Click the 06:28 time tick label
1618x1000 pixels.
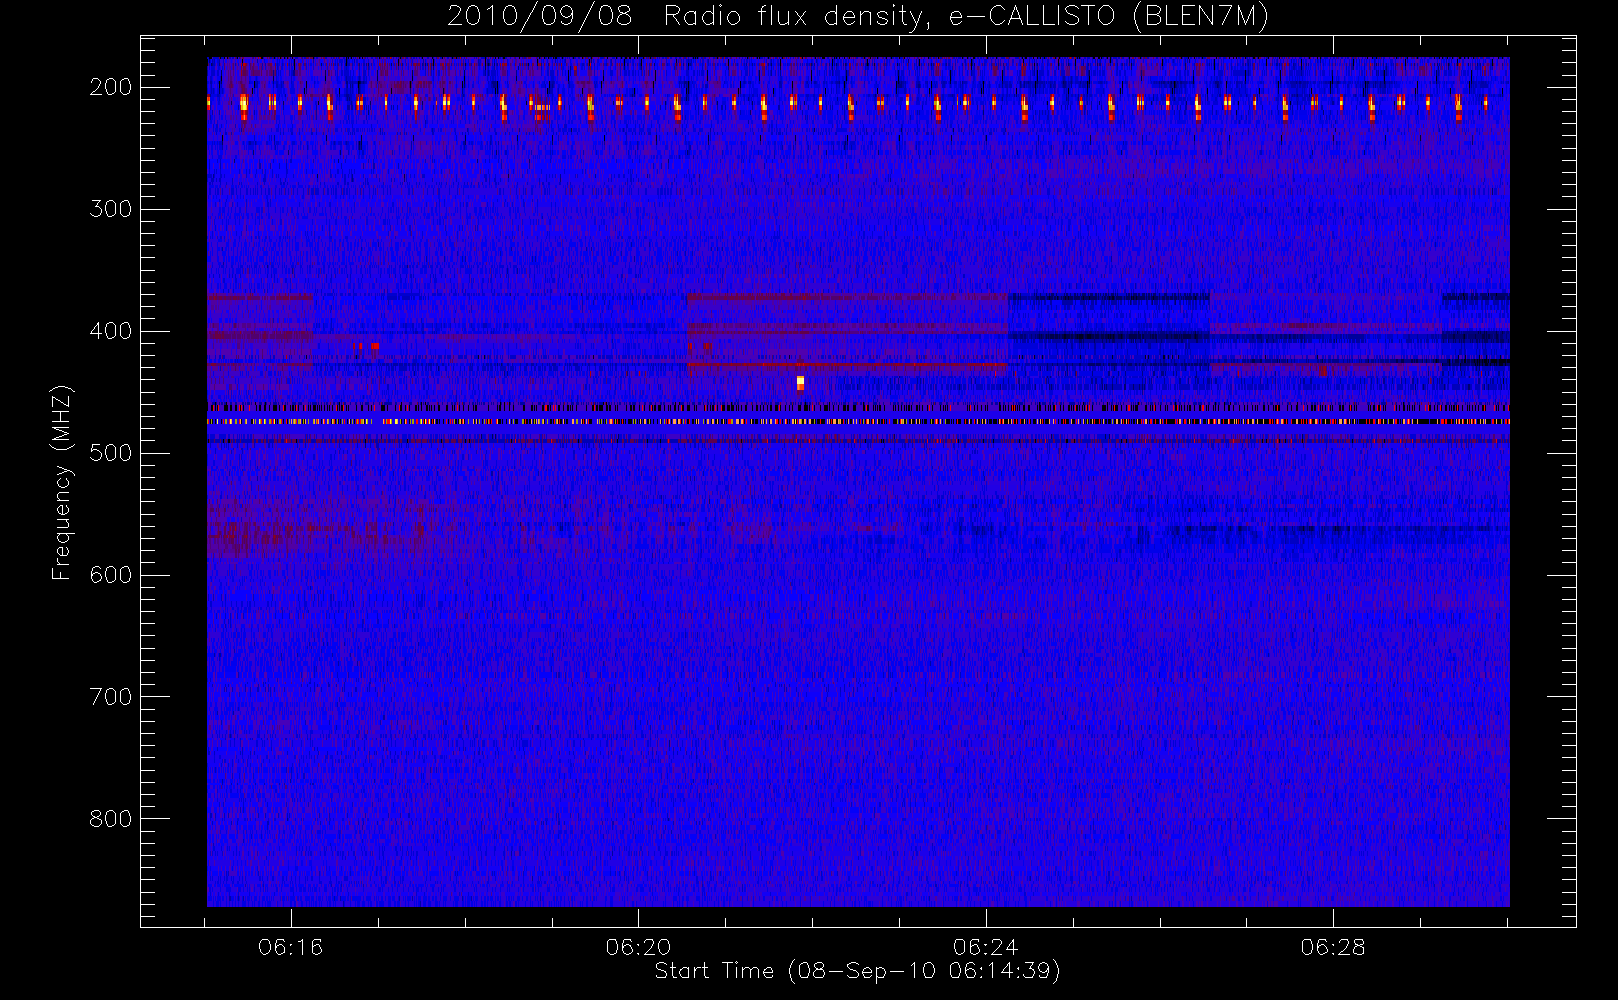coord(1333,947)
